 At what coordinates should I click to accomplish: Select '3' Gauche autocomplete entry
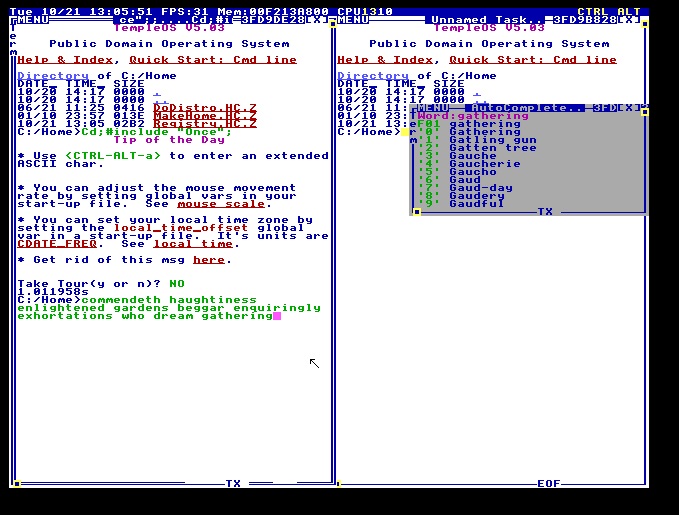click(457, 156)
